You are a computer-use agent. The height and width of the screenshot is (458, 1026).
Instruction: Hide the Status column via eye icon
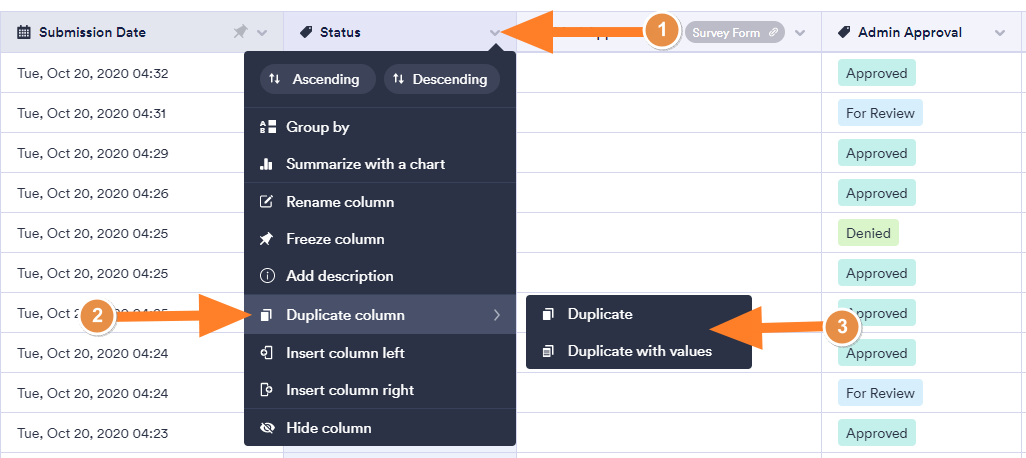pyautogui.click(x=267, y=428)
